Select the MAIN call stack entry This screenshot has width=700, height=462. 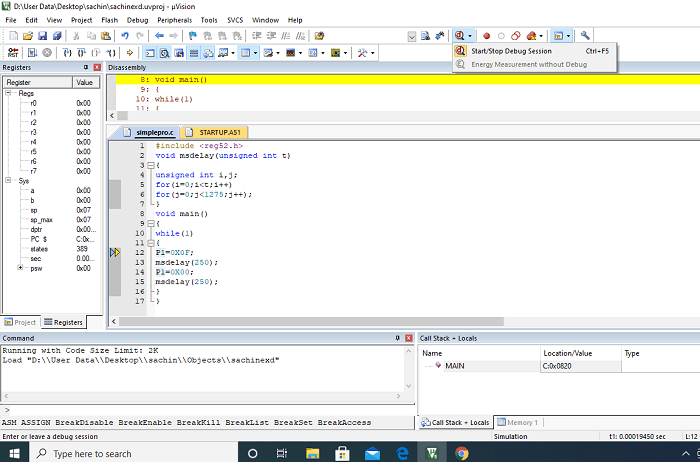coord(454,366)
